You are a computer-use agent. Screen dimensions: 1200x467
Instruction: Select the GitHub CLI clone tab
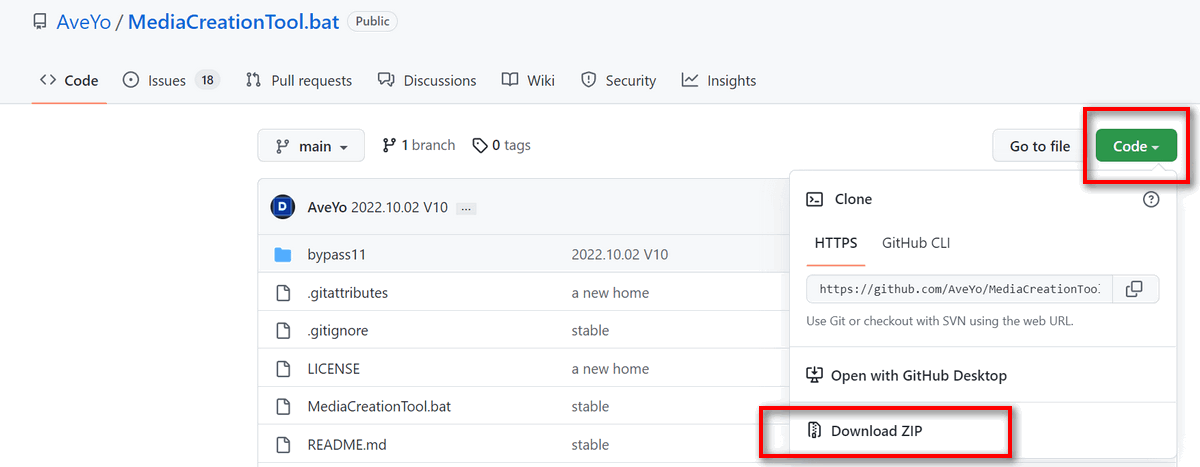[x=916, y=242]
